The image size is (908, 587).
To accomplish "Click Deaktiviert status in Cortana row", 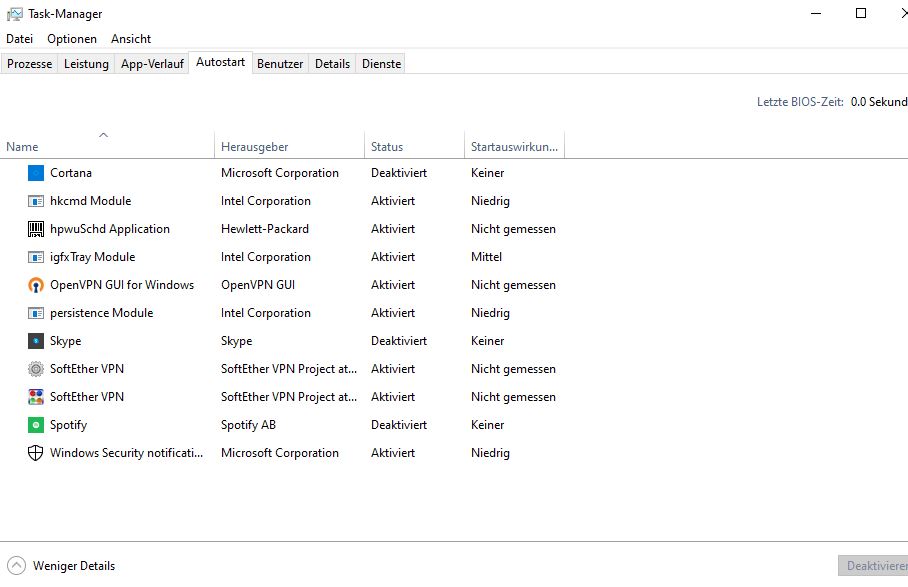I will [399, 173].
